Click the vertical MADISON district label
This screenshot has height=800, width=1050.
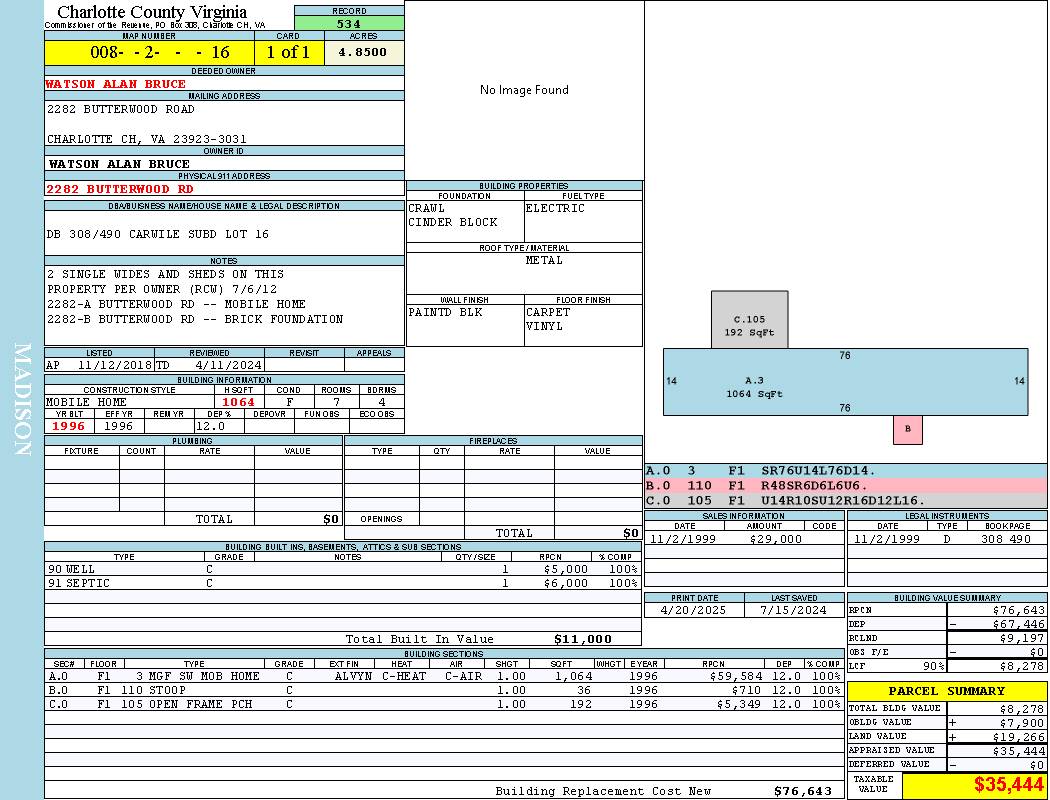pyautogui.click(x=22, y=400)
